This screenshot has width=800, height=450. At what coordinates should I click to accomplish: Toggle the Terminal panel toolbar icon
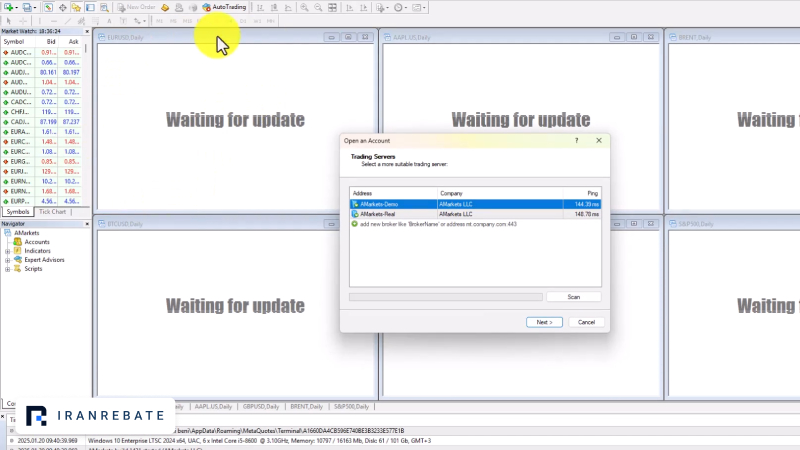(x=90, y=7)
